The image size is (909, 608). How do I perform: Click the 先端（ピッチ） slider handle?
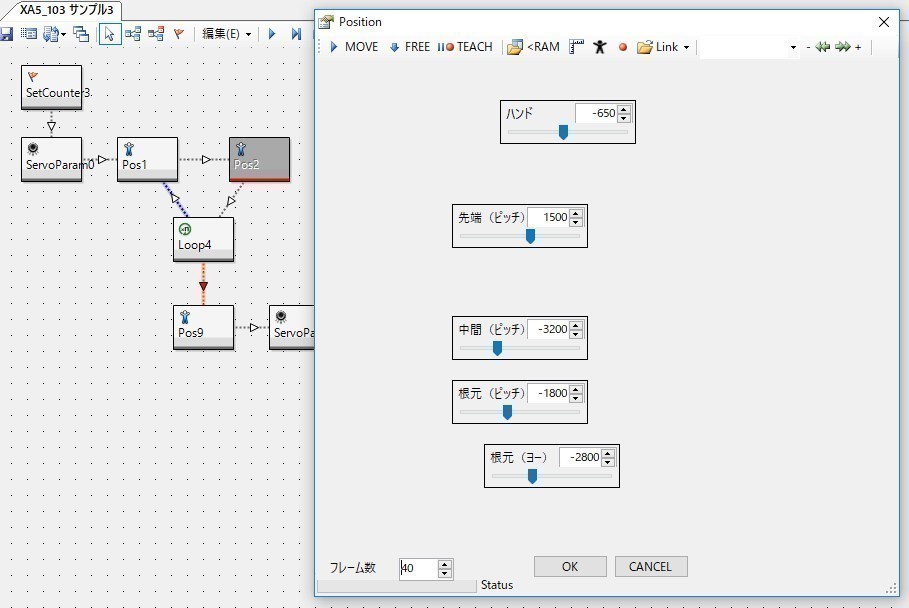click(530, 236)
